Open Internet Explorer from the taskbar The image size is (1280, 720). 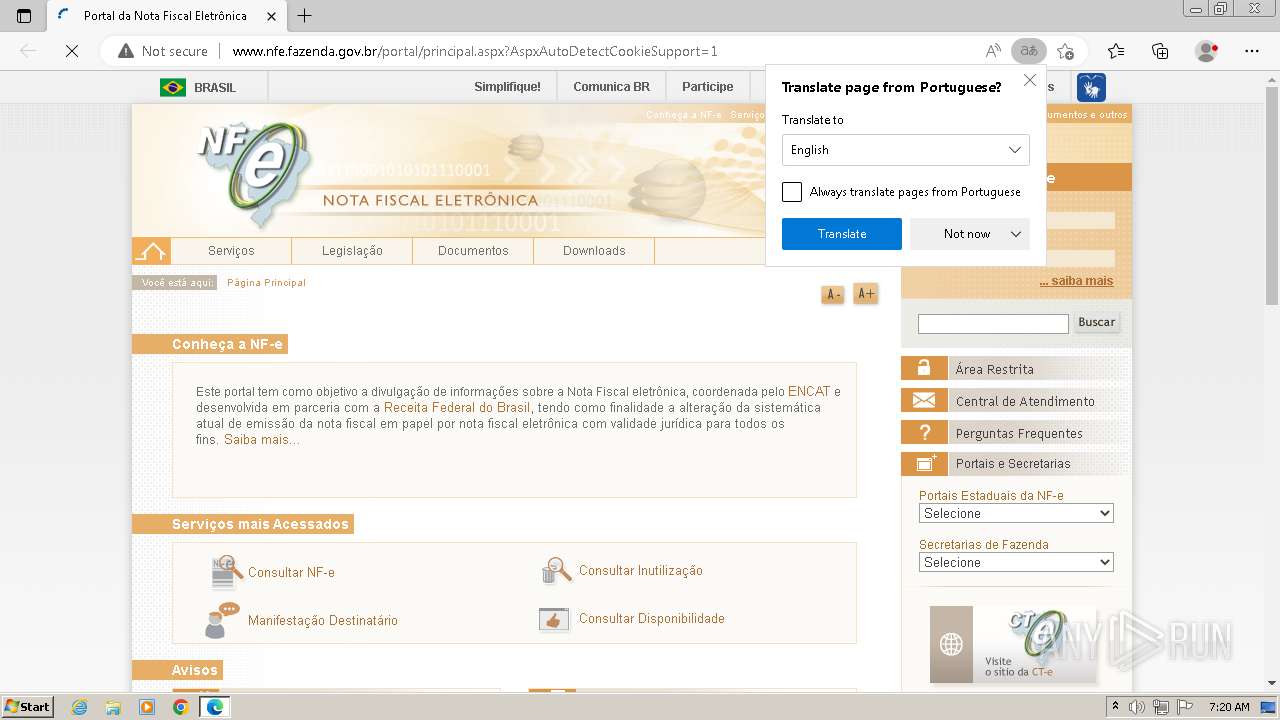80,707
